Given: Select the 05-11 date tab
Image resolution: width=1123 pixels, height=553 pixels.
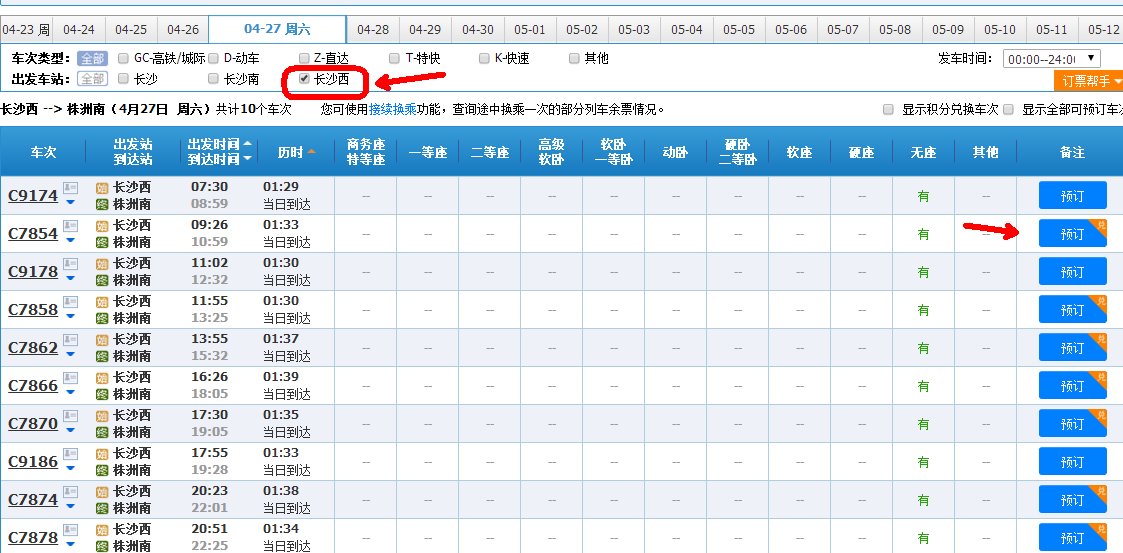Looking at the screenshot, I should 1052,30.
